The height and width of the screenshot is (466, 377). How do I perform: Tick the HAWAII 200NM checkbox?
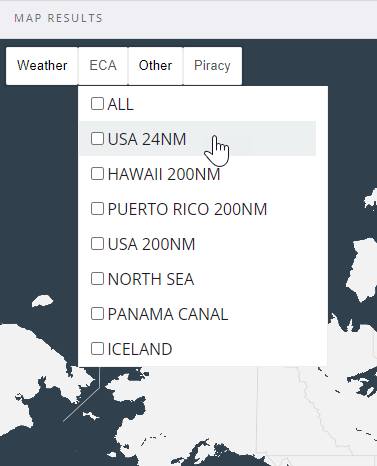click(x=97, y=174)
